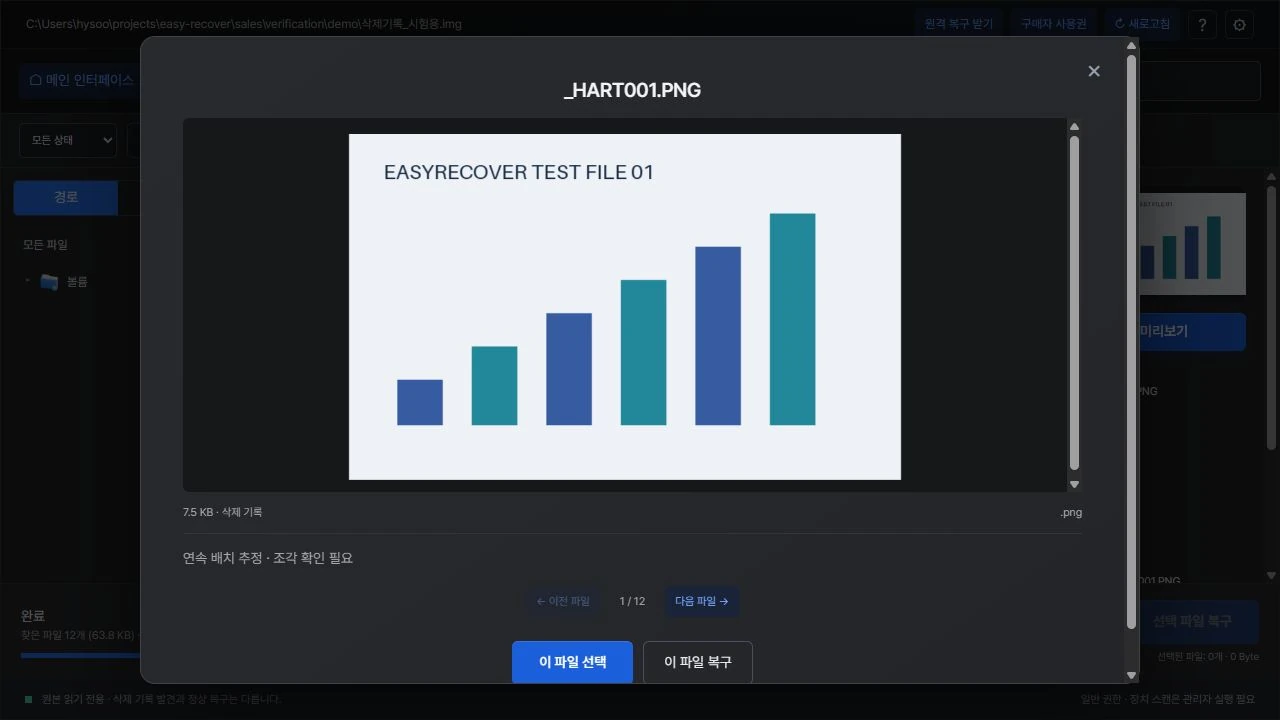Click 원격 복구 받기 button
Screen dimensions: 1280x720
click(x=959, y=24)
